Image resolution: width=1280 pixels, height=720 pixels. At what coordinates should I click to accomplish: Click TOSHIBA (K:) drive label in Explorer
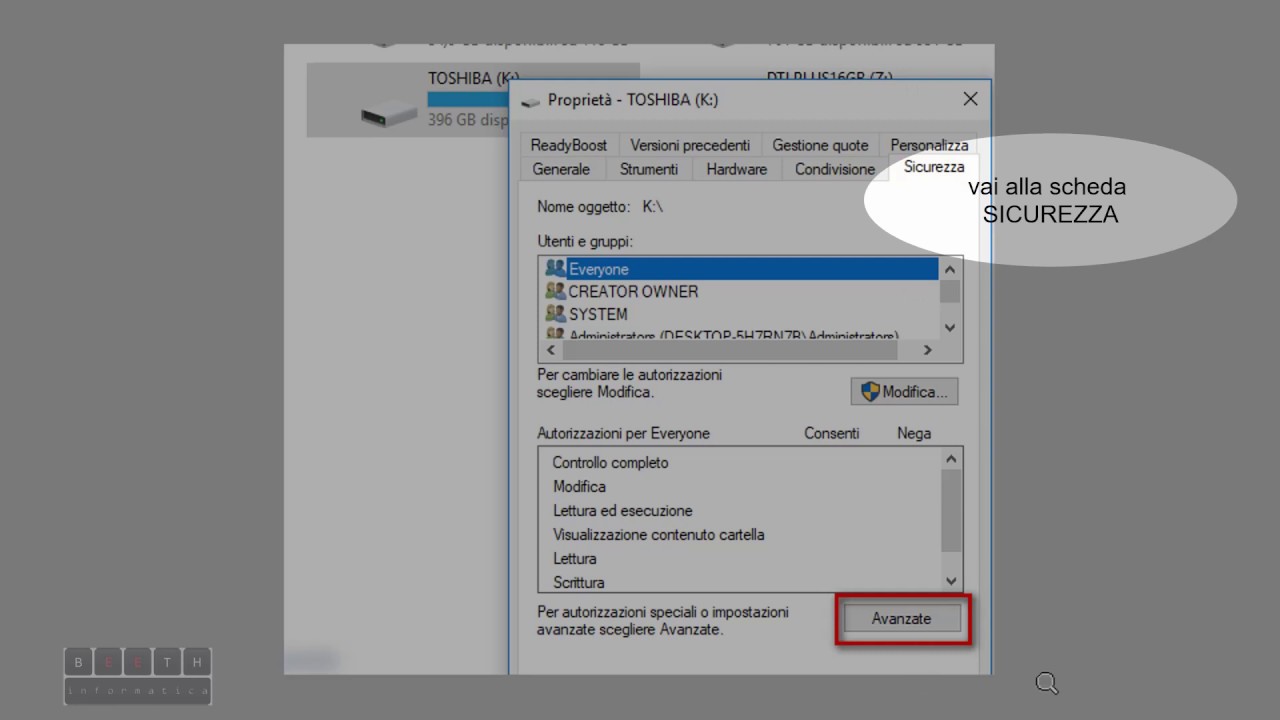(474, 78)
